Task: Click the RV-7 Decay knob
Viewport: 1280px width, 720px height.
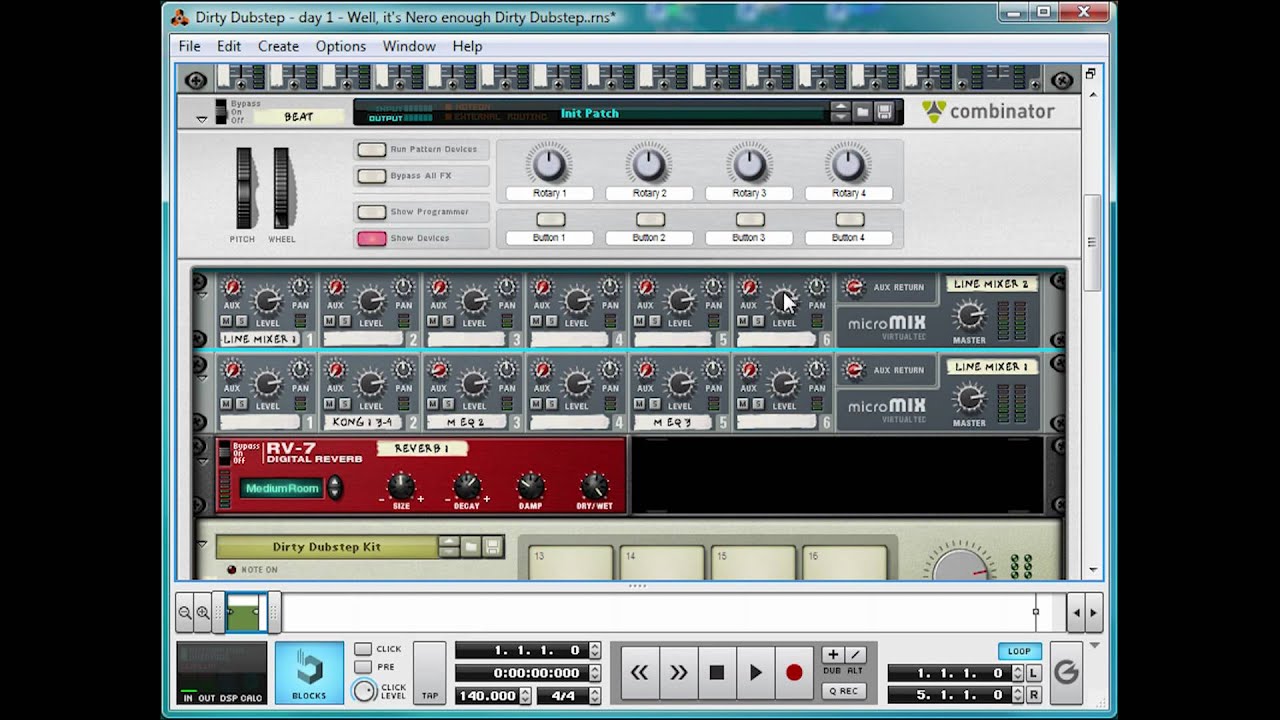Action: (467, 486)
